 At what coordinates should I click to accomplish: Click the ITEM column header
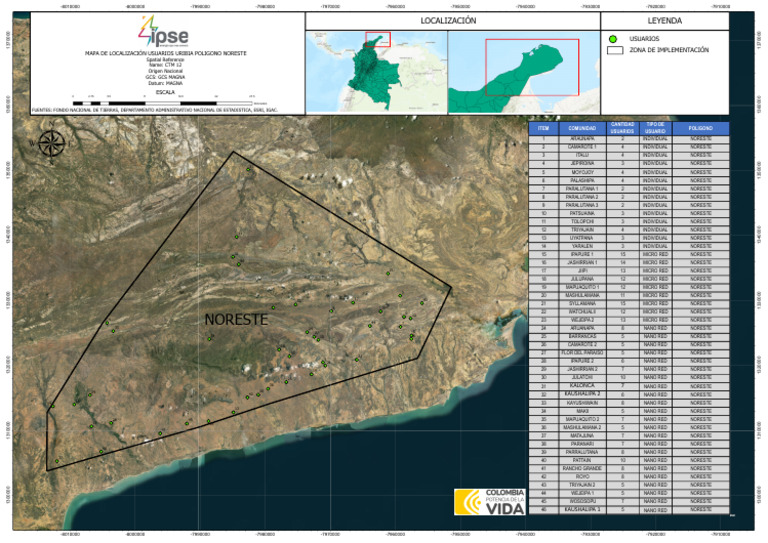click(x=543, y=128)
